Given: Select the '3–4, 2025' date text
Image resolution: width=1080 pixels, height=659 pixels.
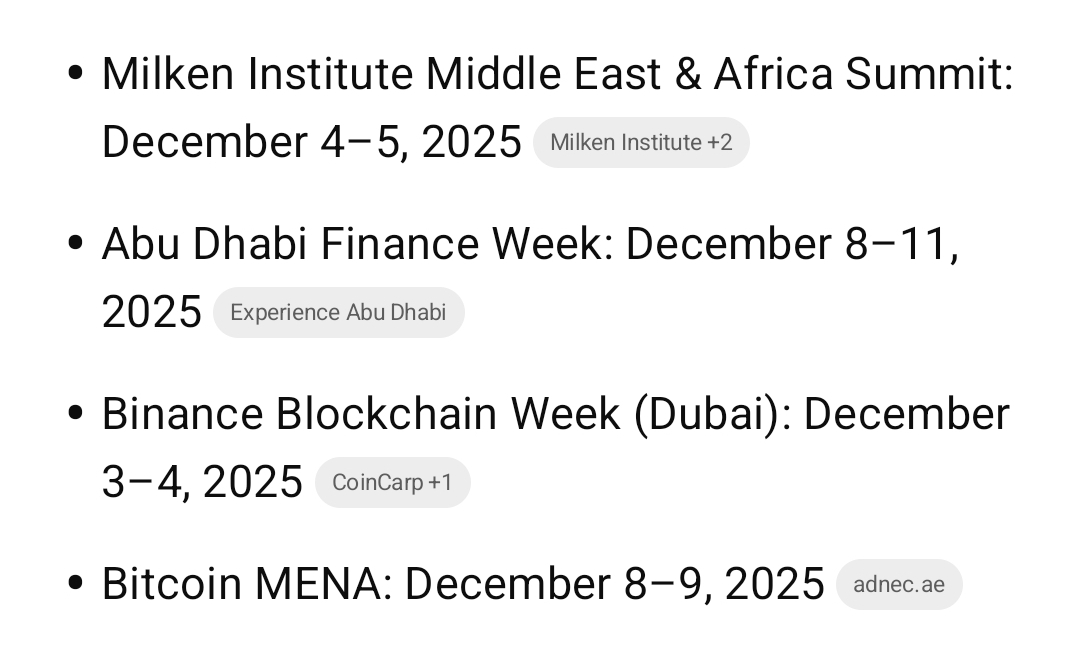Looking at the screenshot, I should [202, 482].
